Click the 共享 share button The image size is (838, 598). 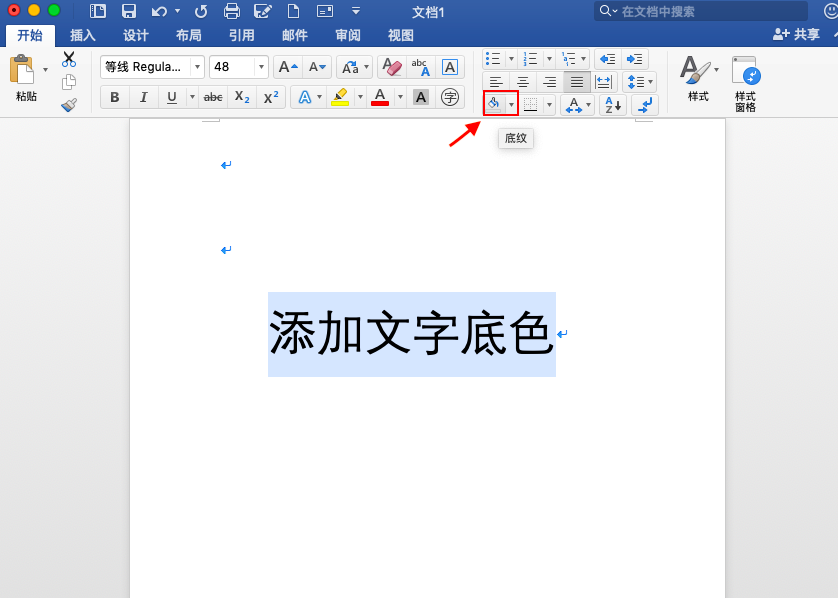(x=796, y=34)
